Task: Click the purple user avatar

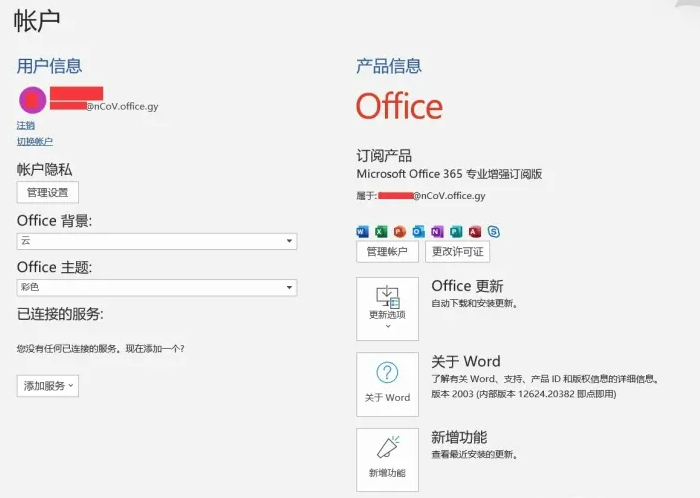Action: [x=33, y=100]
